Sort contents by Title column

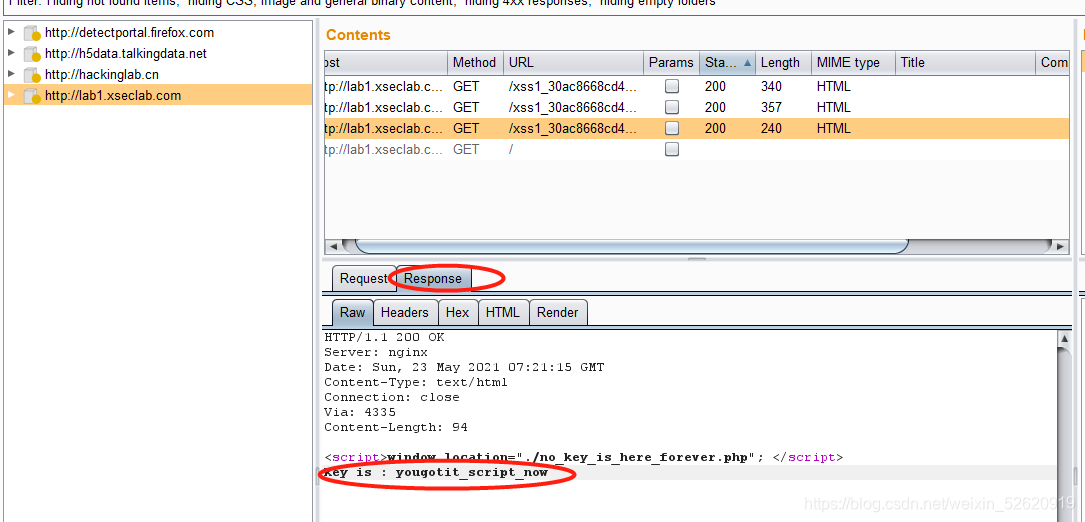(x=965, y=62)
